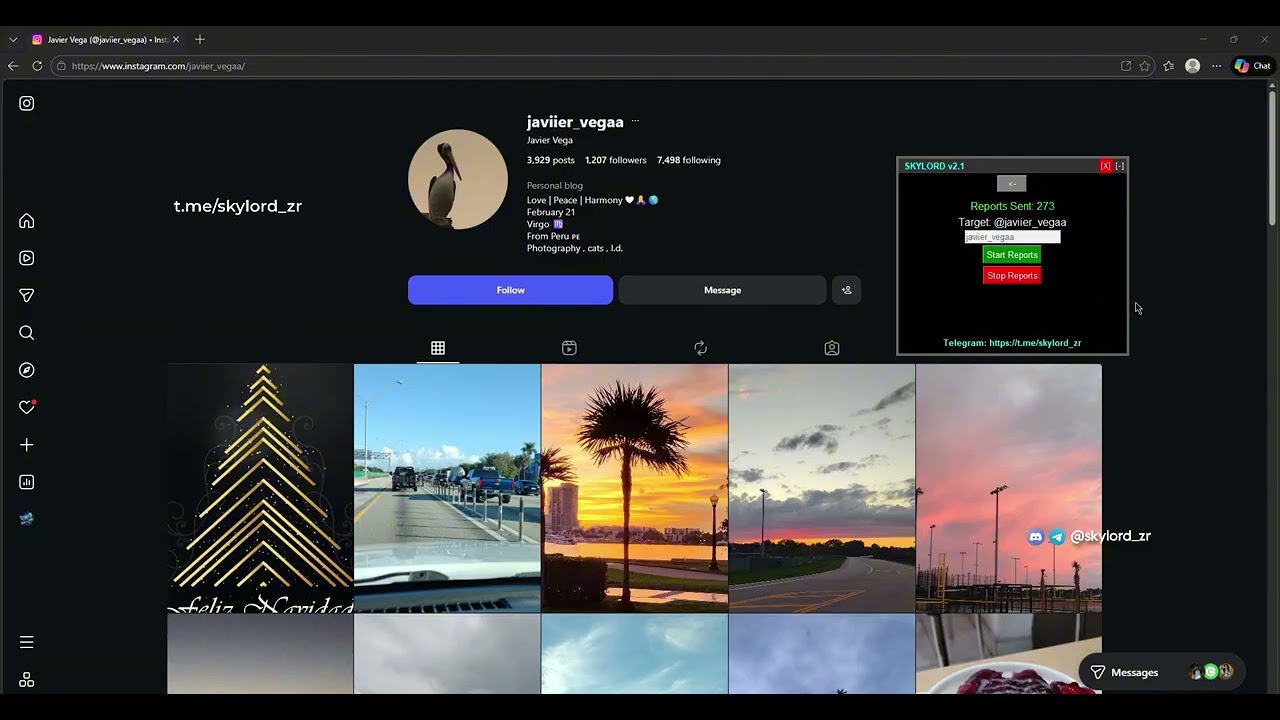This screenshot has height=720, width=1280.
Task: Open the app-available icon in address bar
Action: click(1126, 66)
